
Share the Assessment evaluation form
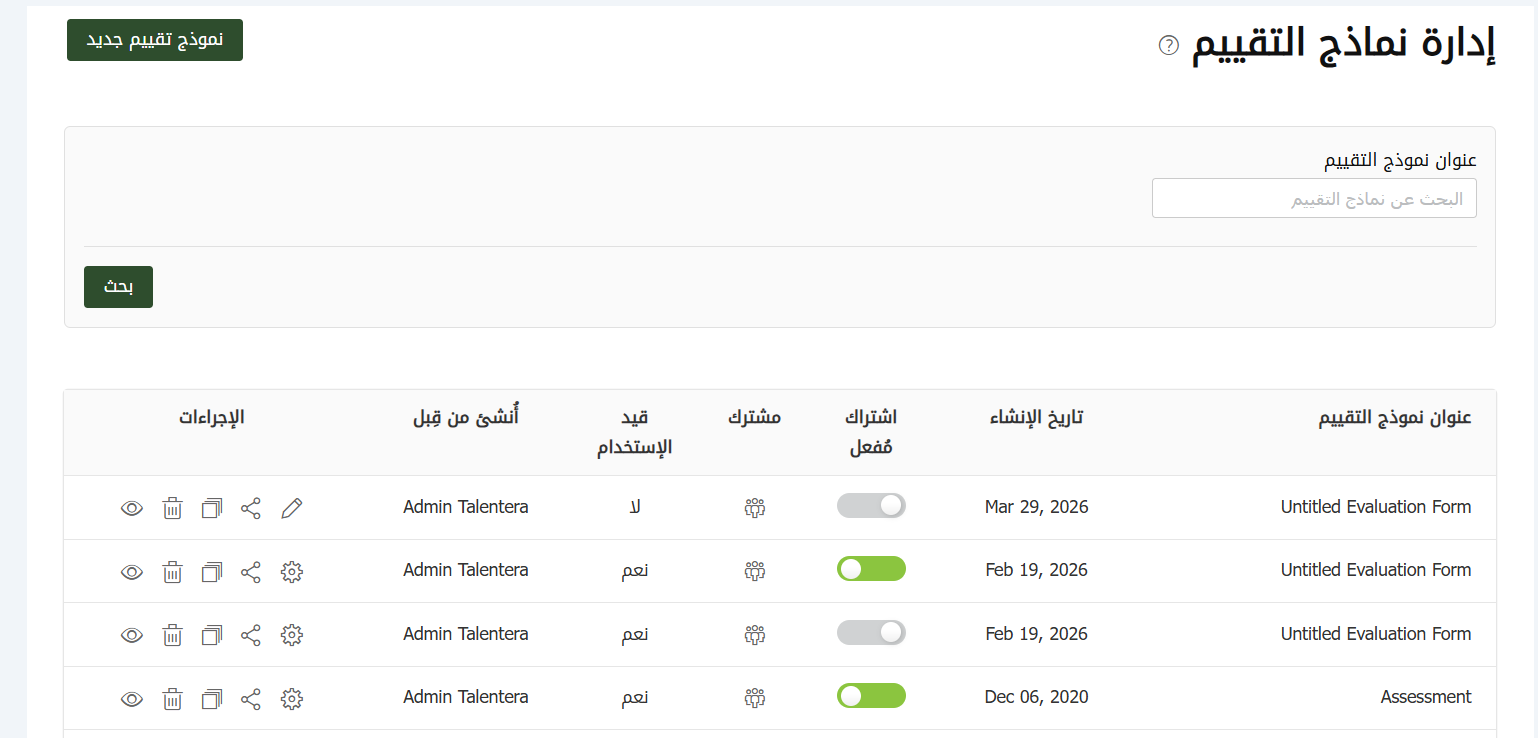pyautogui.click(x=251, y=698)
